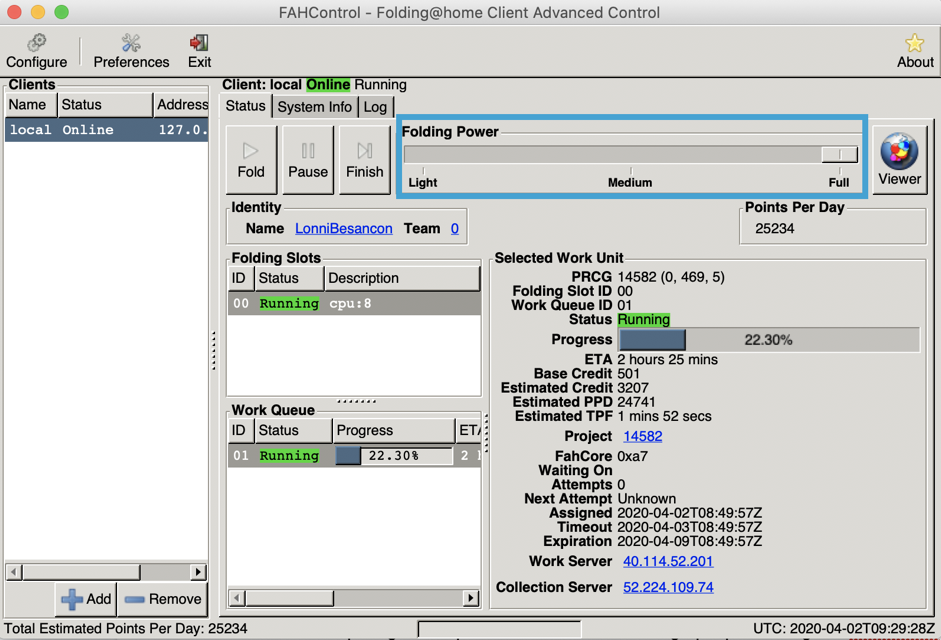Click Folding Slots ID column header
This screenshot has height=640, width=941.
[241, 279]
